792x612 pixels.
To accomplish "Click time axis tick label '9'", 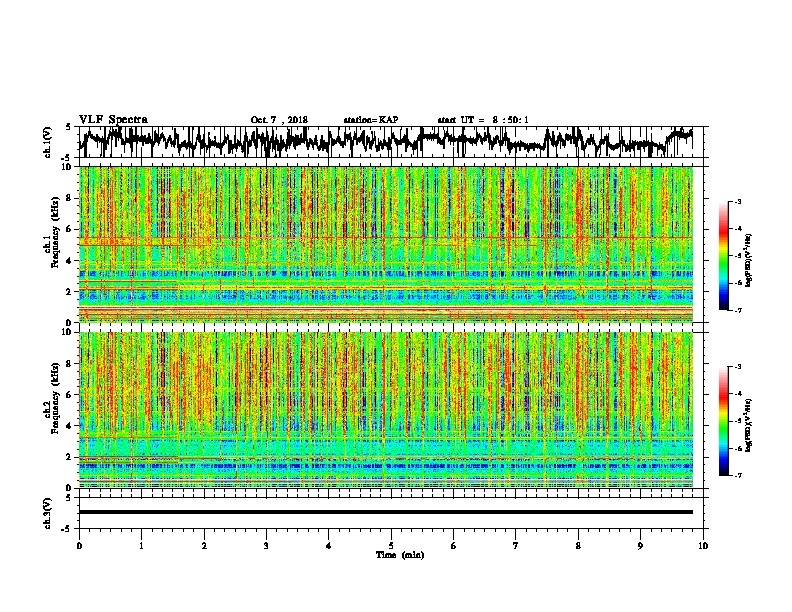I will pos(640,546).
